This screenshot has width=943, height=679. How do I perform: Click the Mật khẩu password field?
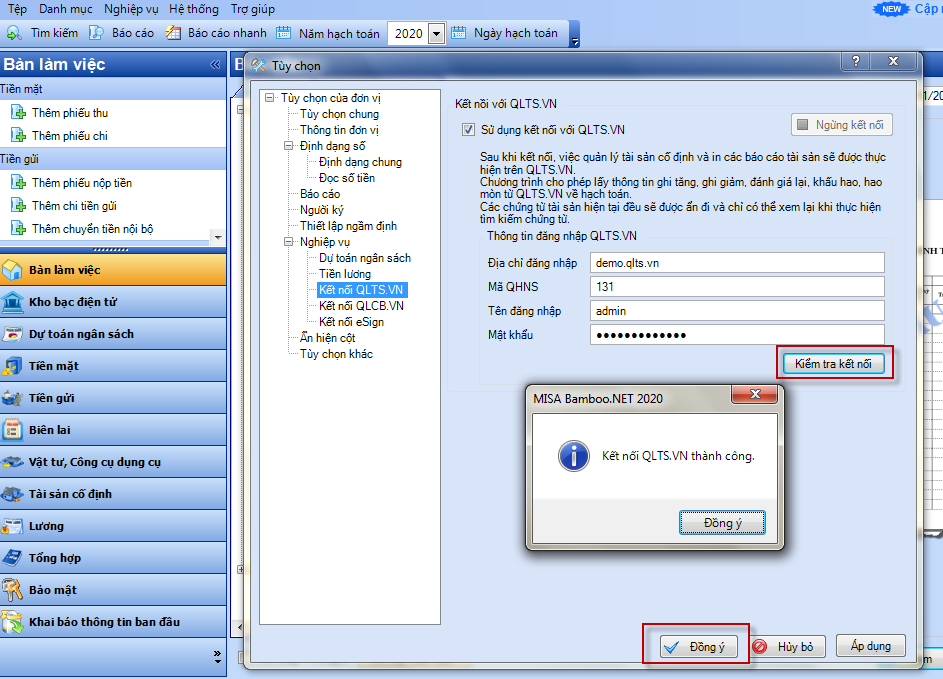(x=737, y=334)
